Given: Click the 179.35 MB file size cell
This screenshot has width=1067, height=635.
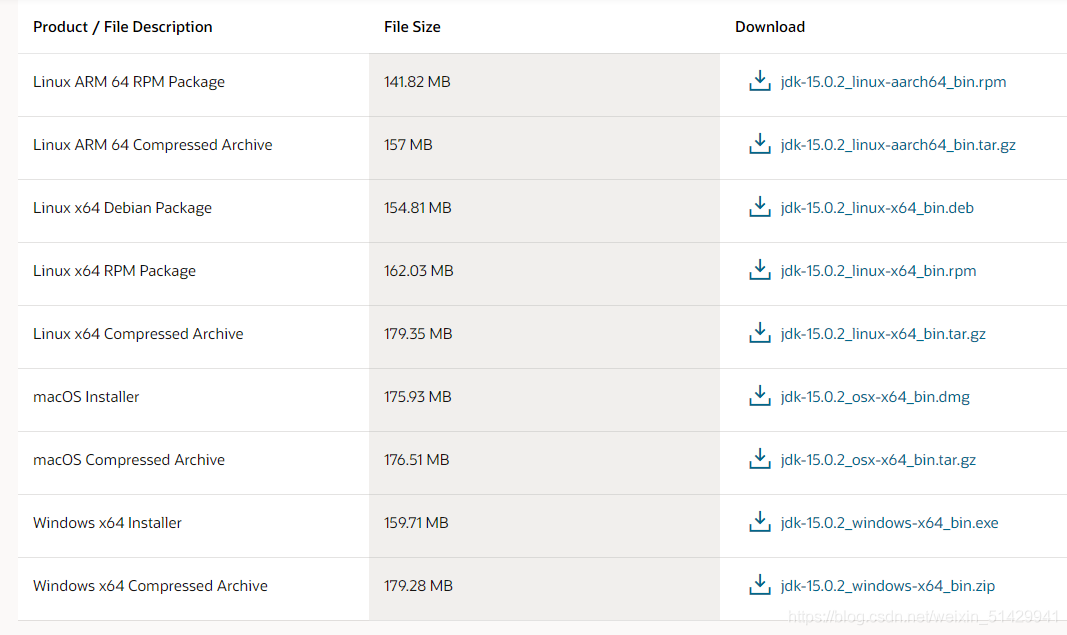Looking at the screenshot, I should coord(544,337).
